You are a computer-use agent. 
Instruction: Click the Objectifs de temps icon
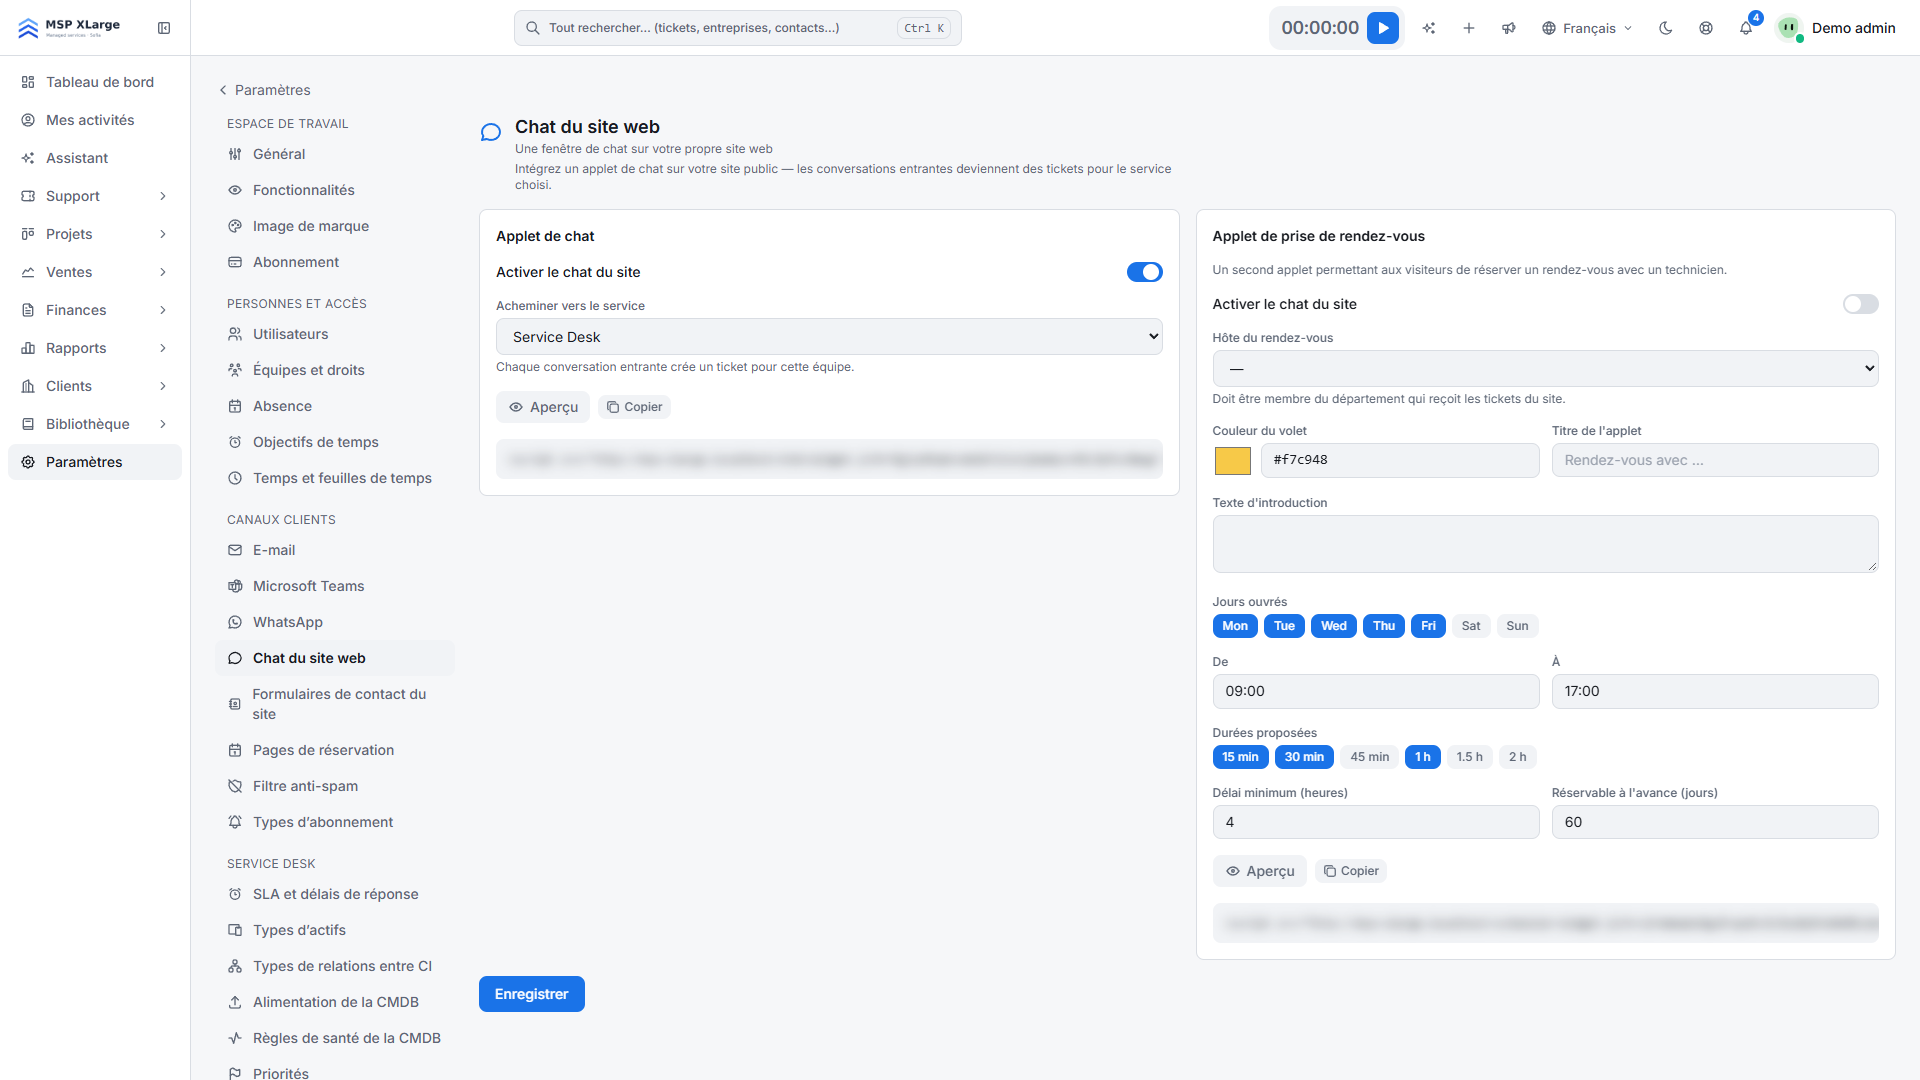235,442
